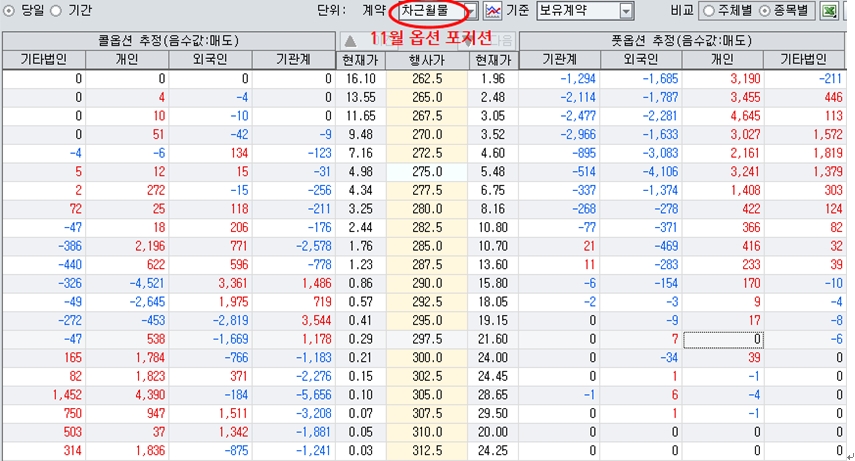Open the chart icon beside 기준
This screenshot has height=461, width=855.
tap(492, 11)
